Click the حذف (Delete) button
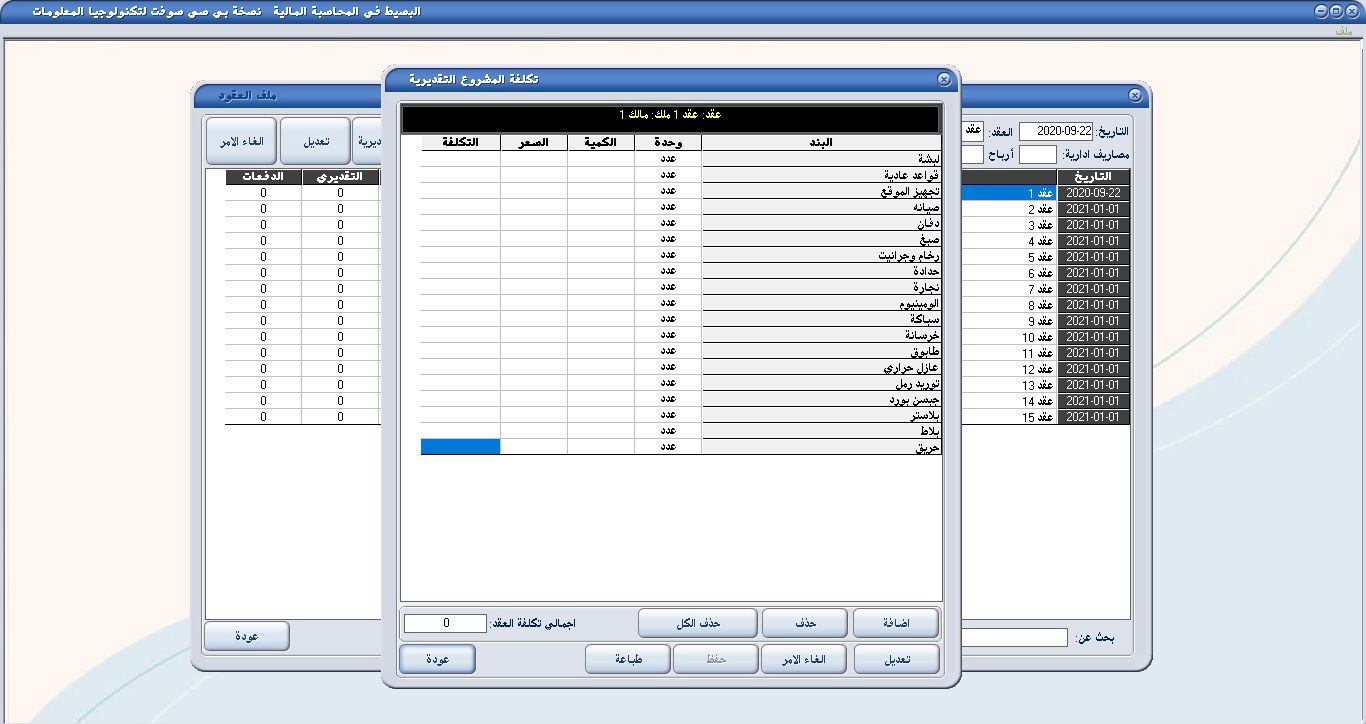Viewport: 1366px width, 724px height. tap(803, 622)
